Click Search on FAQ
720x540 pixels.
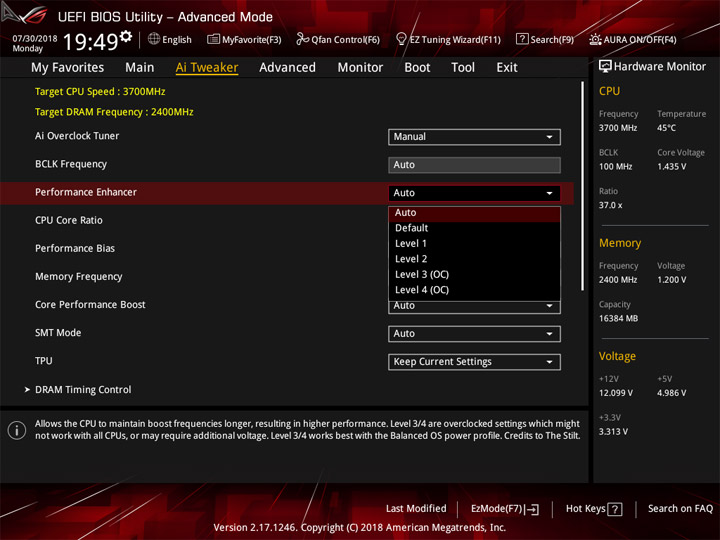click(x=681, y=509)
